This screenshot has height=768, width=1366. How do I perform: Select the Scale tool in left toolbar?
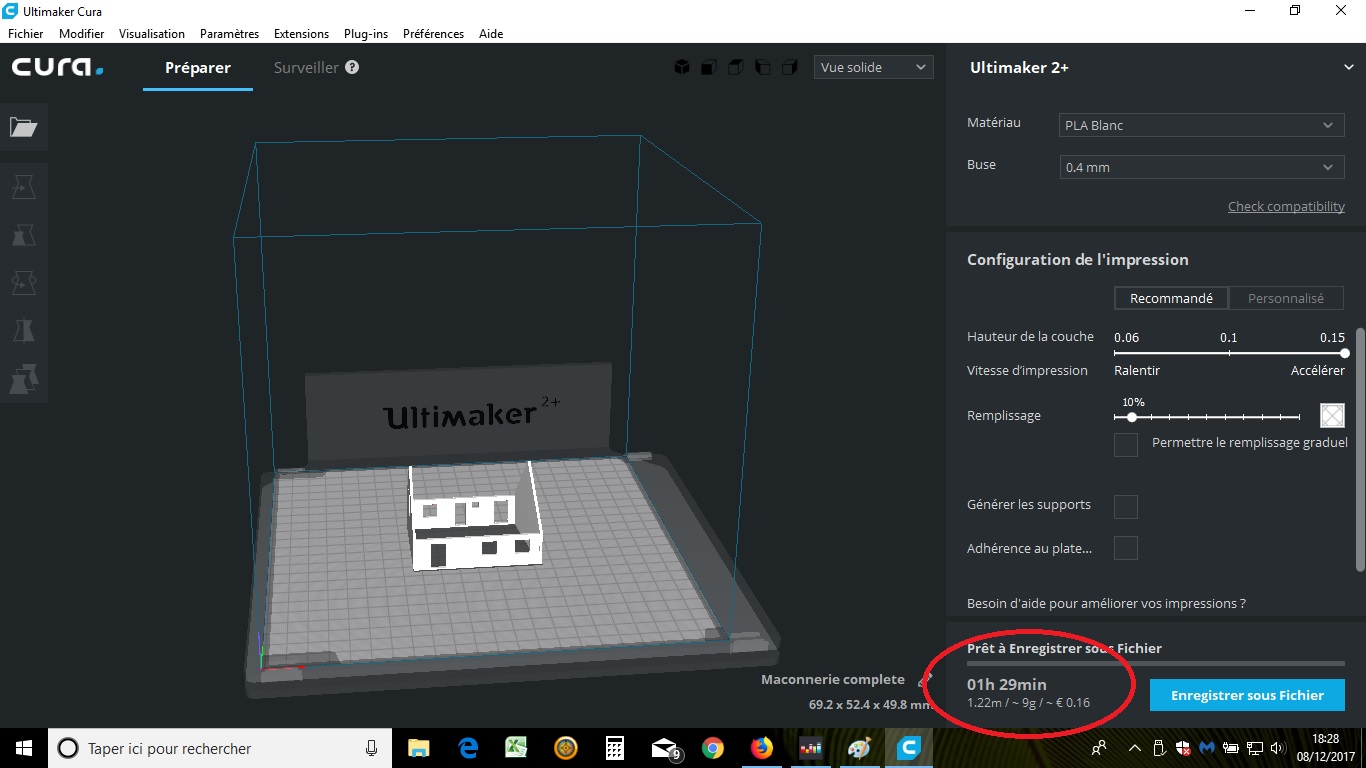coord(23,235)
